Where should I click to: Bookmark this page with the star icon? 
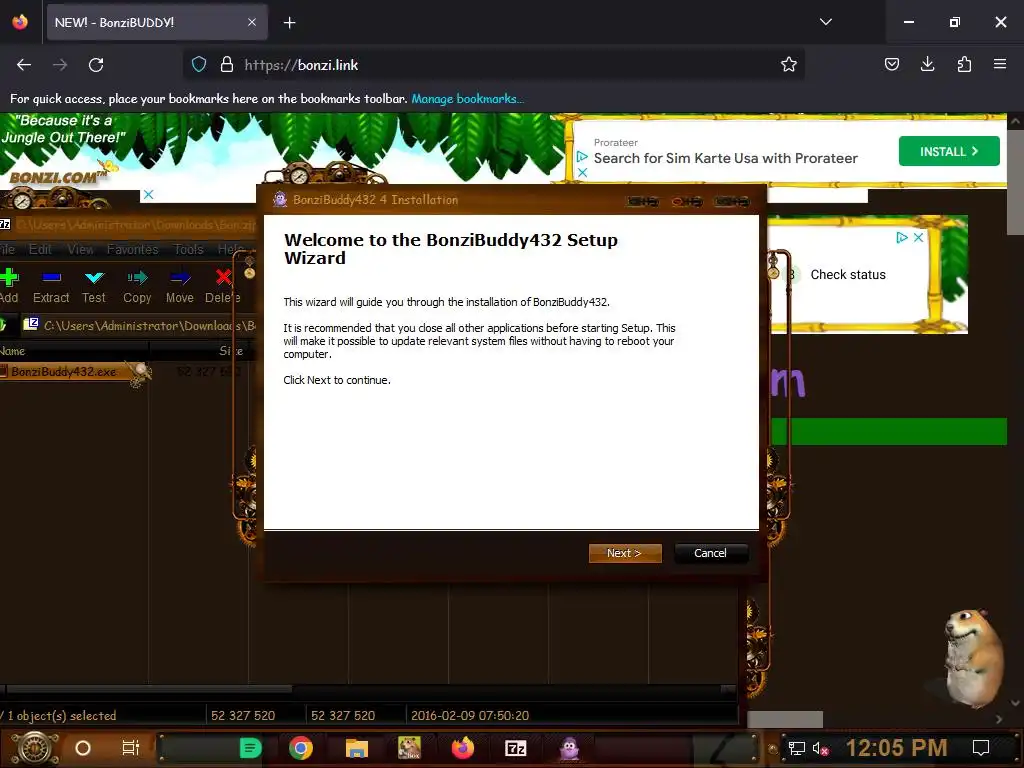click(789, 64)
